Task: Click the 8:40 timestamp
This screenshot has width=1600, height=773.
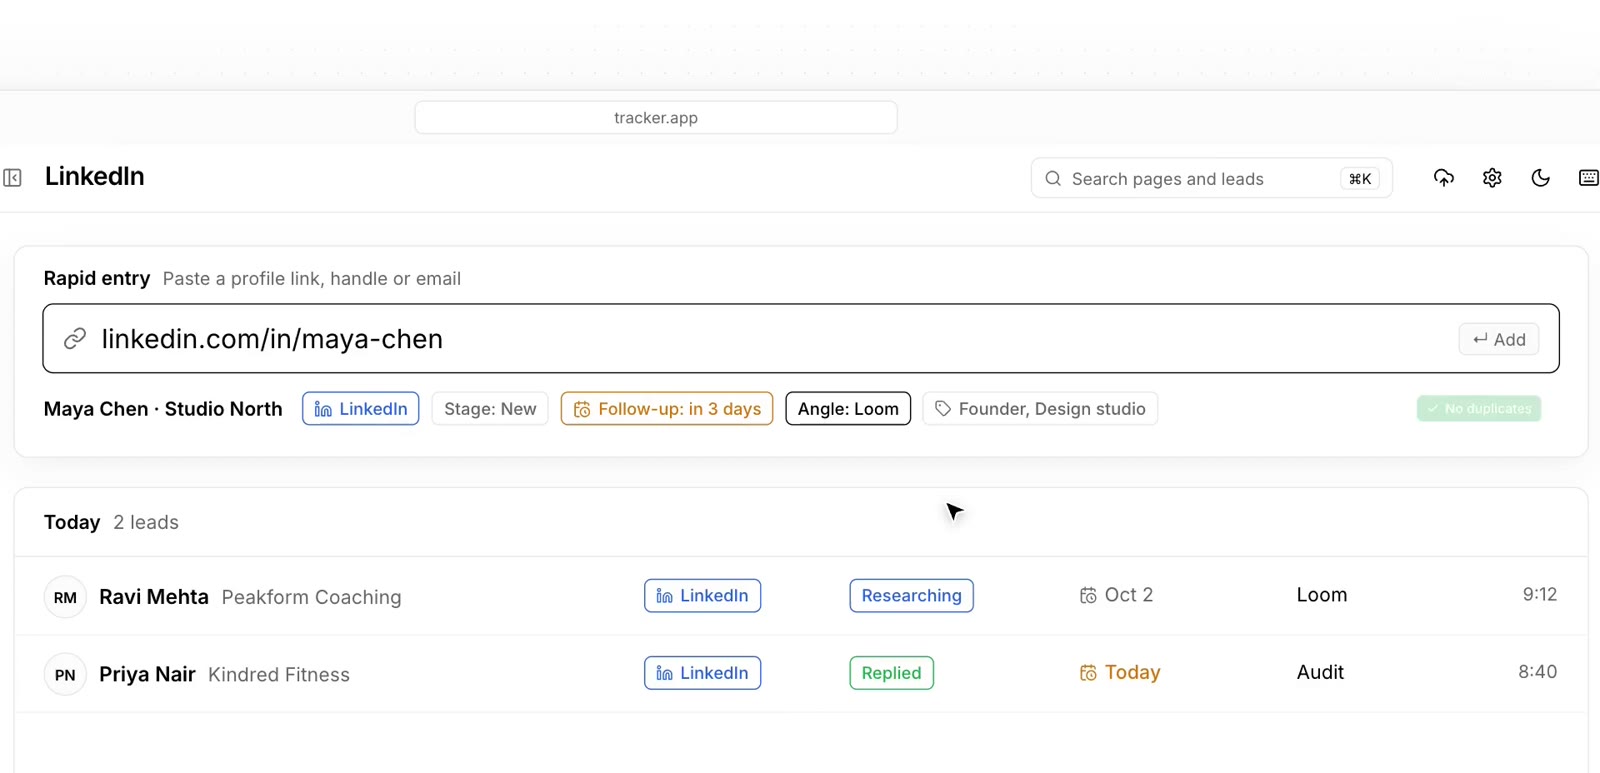Action: pos(1538,672)
